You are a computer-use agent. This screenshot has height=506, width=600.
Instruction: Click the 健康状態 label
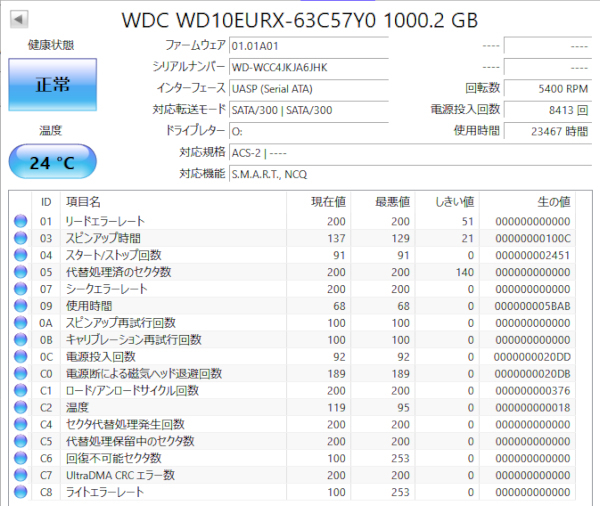coord(51,45)
